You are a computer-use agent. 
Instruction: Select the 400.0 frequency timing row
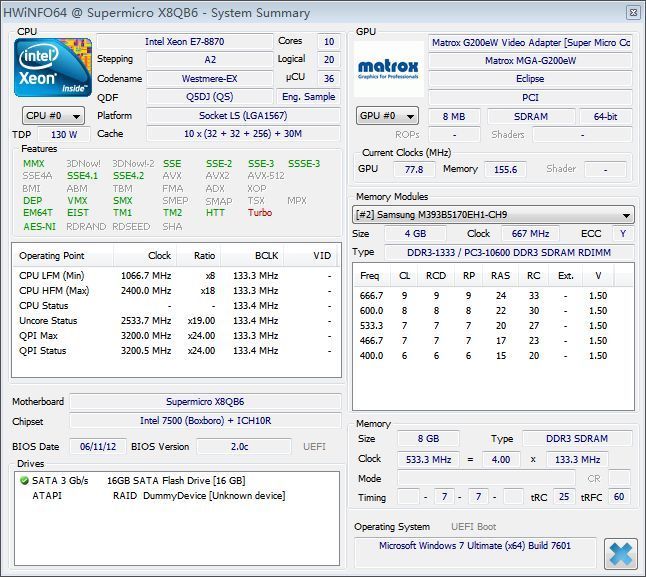493,356
